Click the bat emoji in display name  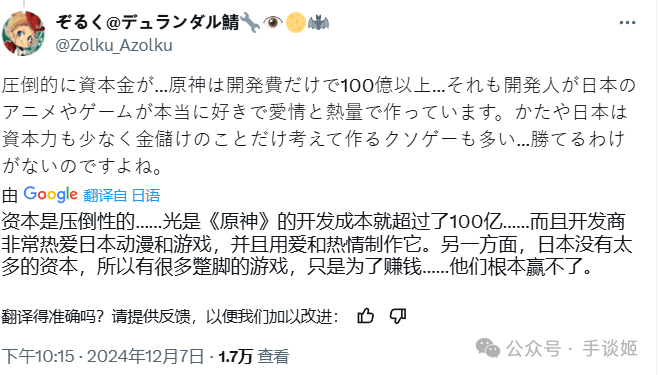[x=319, y=22]
